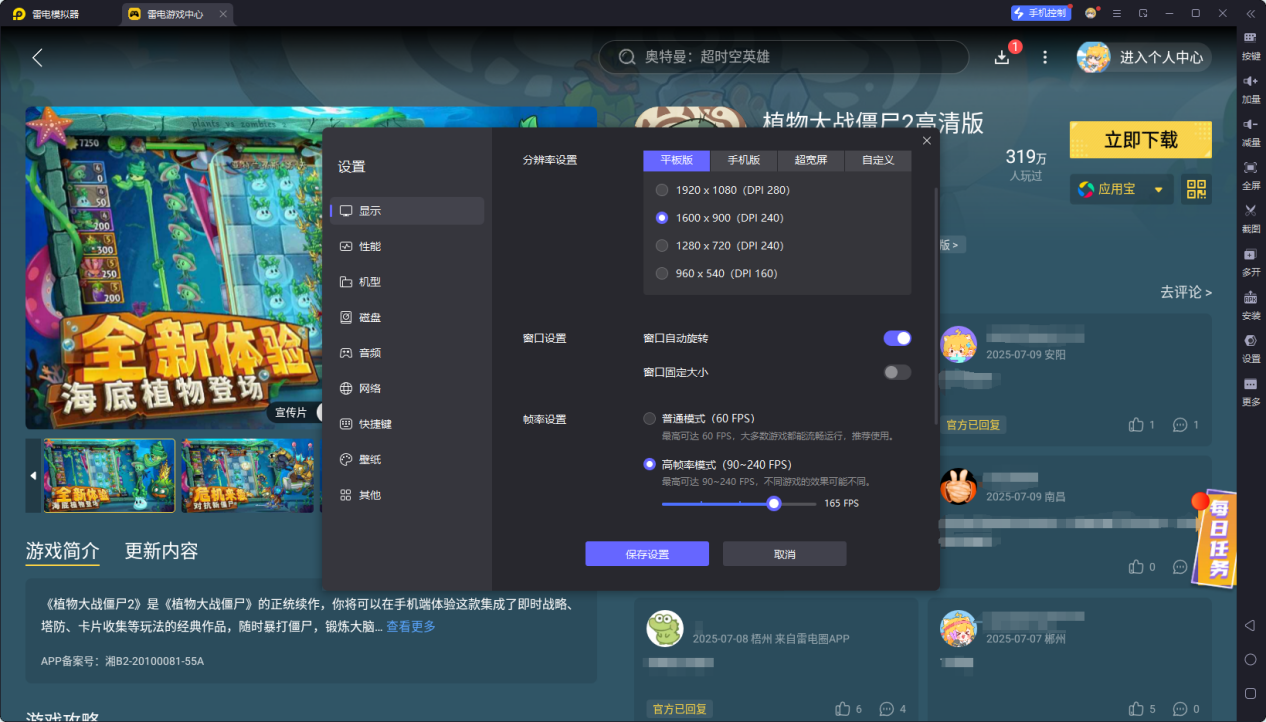1266x722 pixels.
Task: Click the FPS slider handle at 165 FPS
Action: [774, 504]
